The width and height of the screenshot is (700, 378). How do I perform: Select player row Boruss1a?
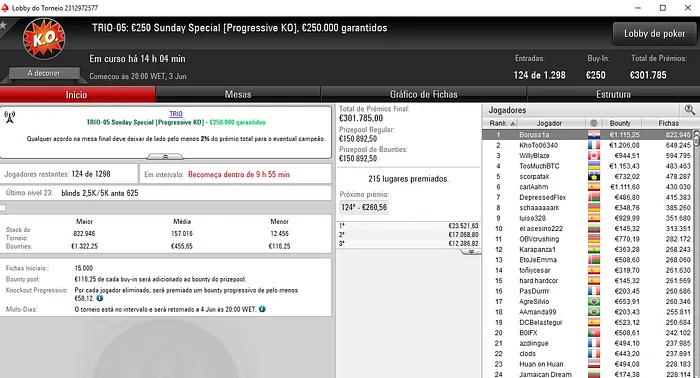click(588, 135)
